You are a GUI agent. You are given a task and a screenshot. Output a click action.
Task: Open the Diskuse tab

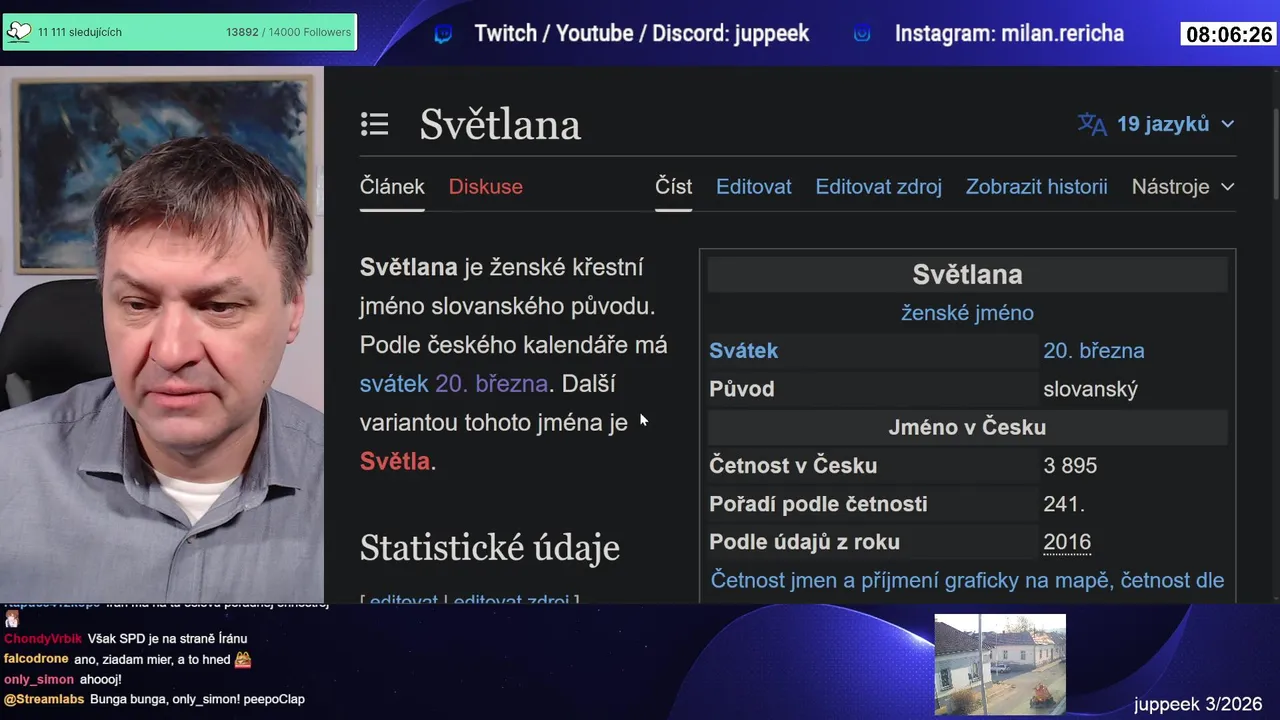(x=486, y=186)
